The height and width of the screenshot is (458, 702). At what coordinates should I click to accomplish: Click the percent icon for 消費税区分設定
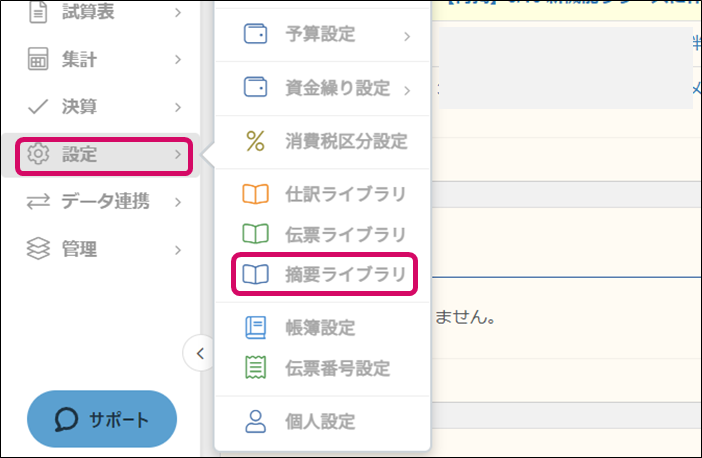click(256, 141)
